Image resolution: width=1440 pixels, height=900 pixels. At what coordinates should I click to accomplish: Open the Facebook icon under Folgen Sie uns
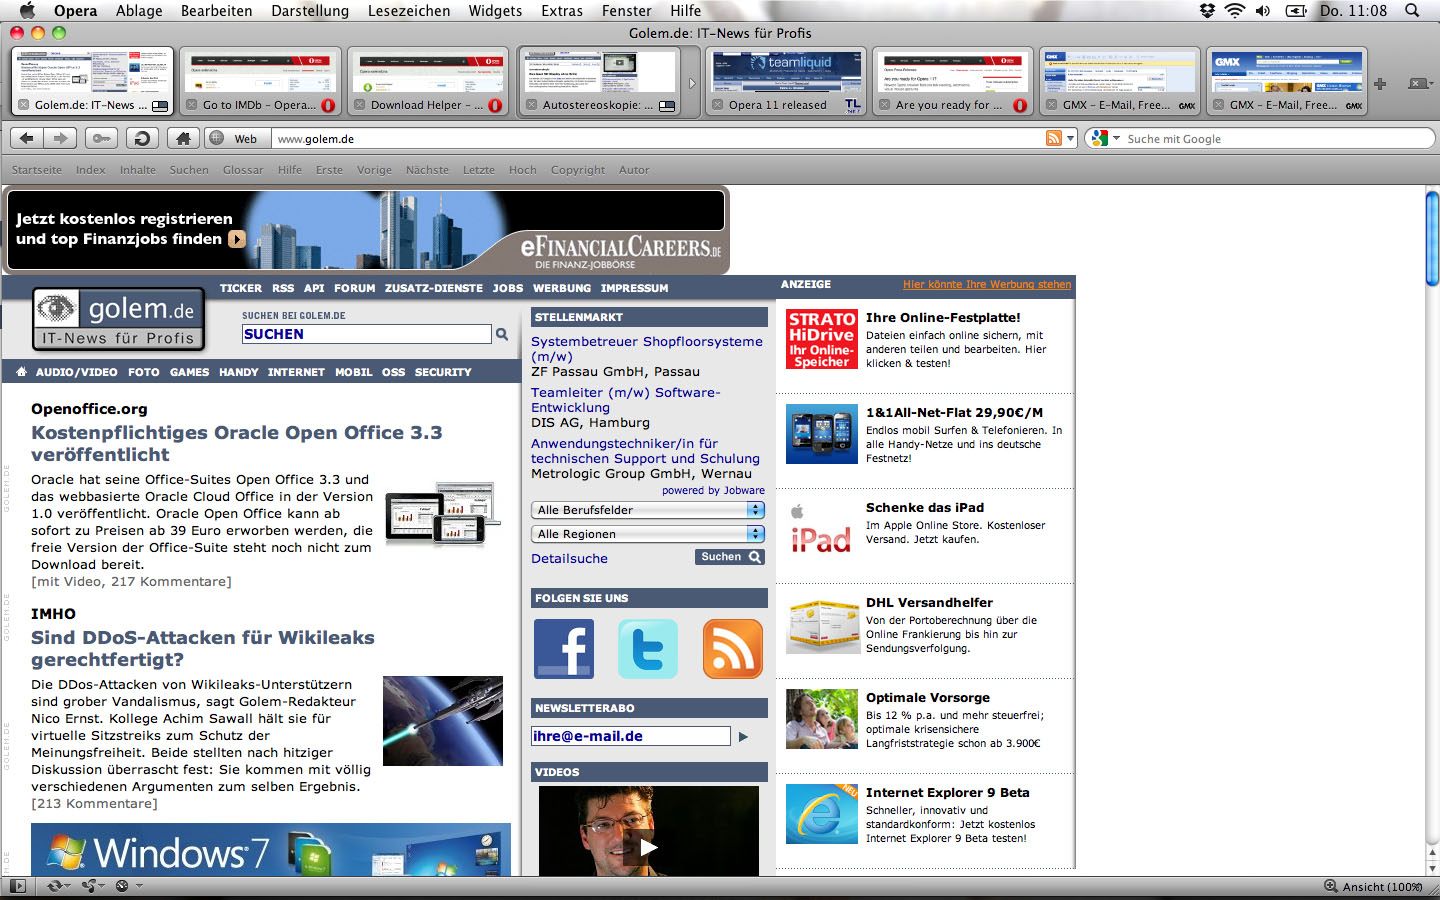point(563,649)
